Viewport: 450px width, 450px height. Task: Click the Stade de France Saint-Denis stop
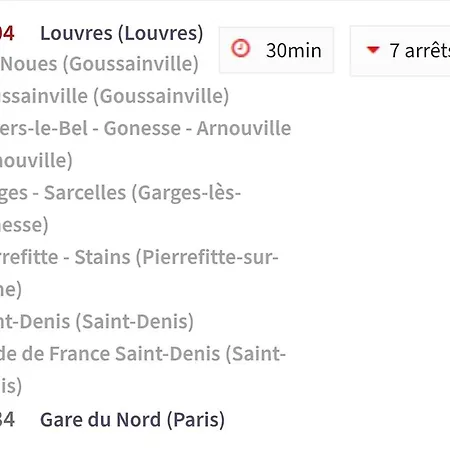[143, 354]
